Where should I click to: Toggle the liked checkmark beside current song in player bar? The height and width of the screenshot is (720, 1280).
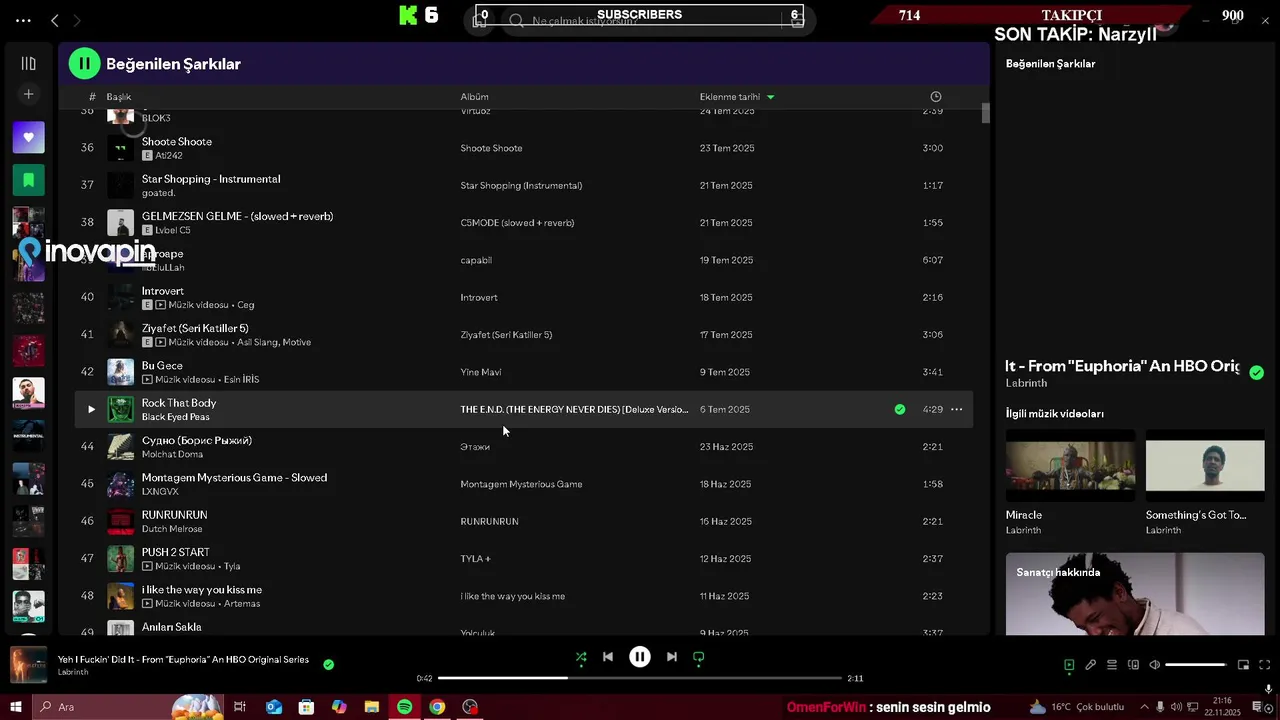[329, 664]
